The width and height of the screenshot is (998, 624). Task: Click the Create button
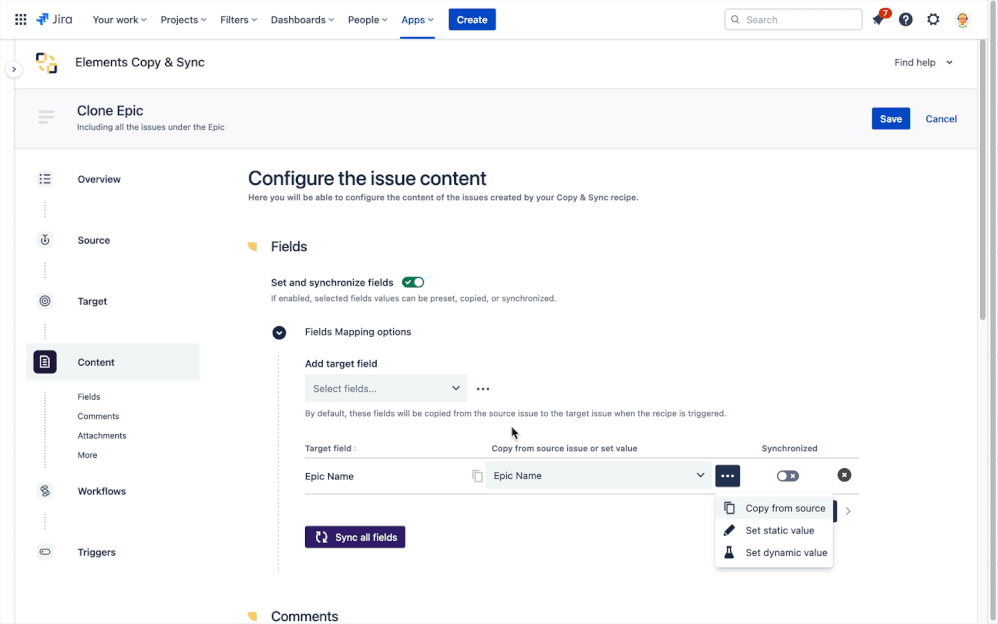(x=472, y=20)
